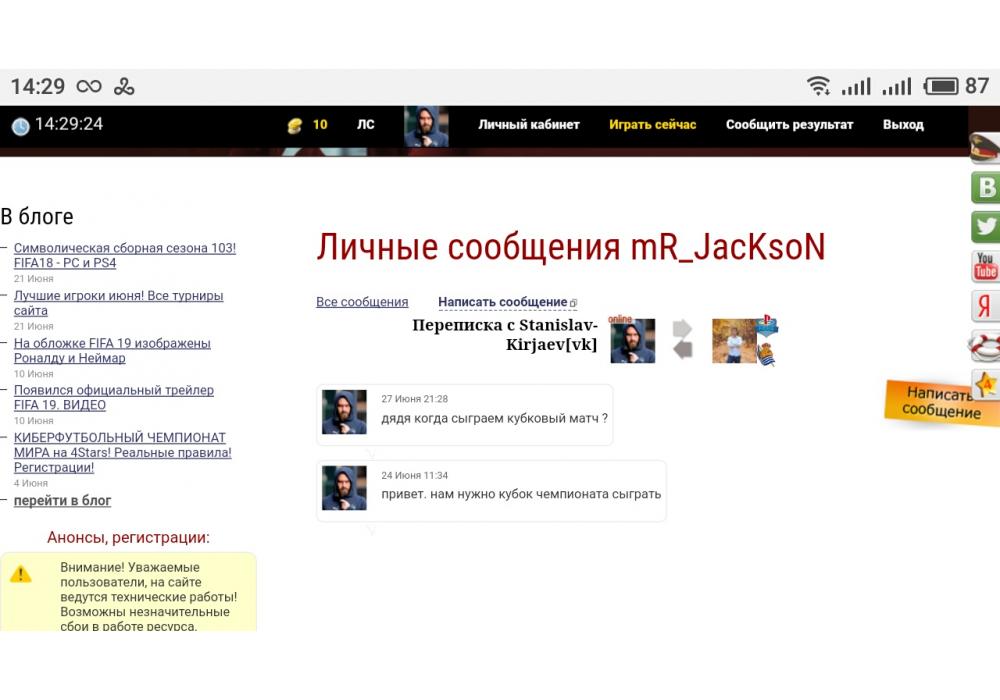Open the Twitter icon on right edge
1000x700 pixels.
click(x=986, y=227)
